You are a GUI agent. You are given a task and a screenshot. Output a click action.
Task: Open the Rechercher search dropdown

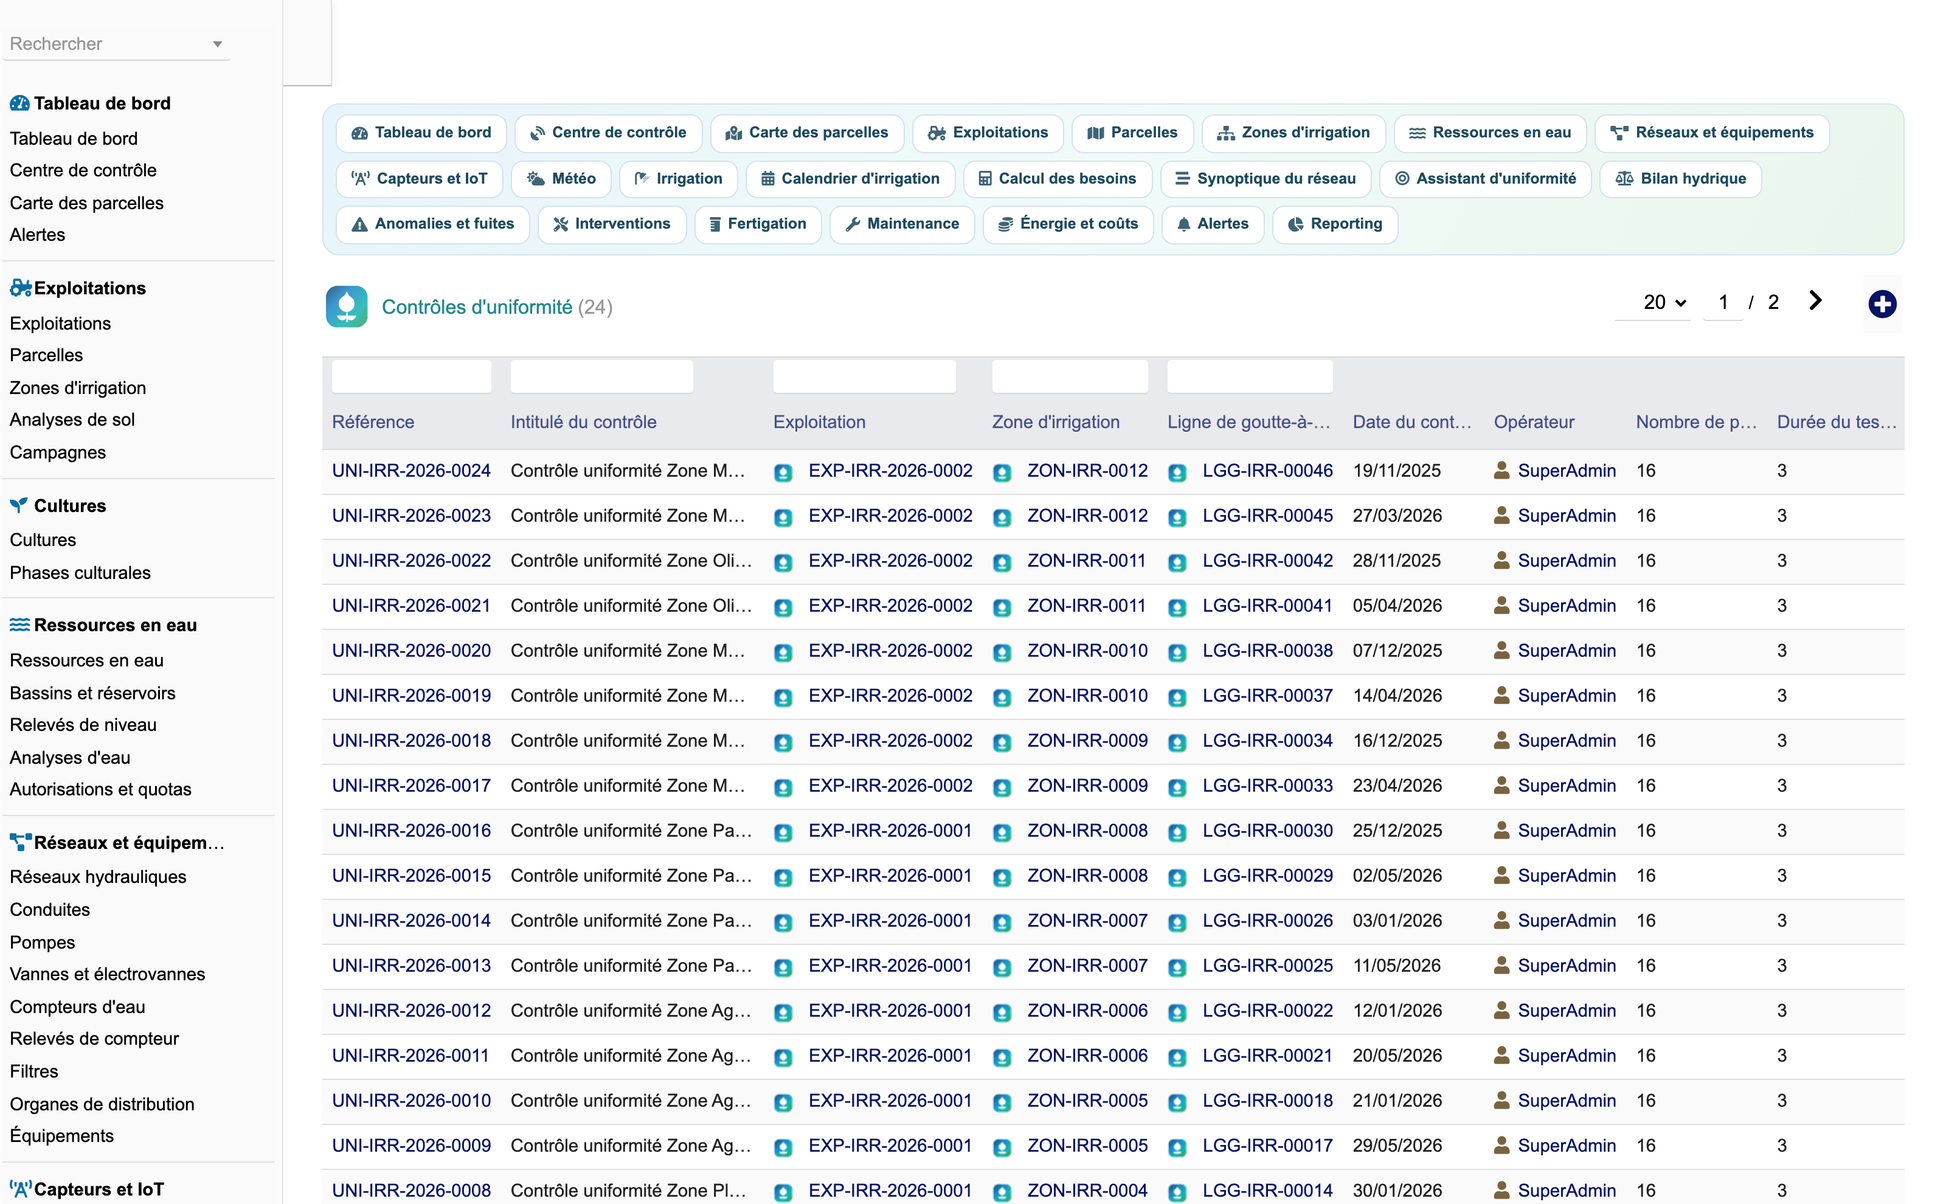[116, 44]
